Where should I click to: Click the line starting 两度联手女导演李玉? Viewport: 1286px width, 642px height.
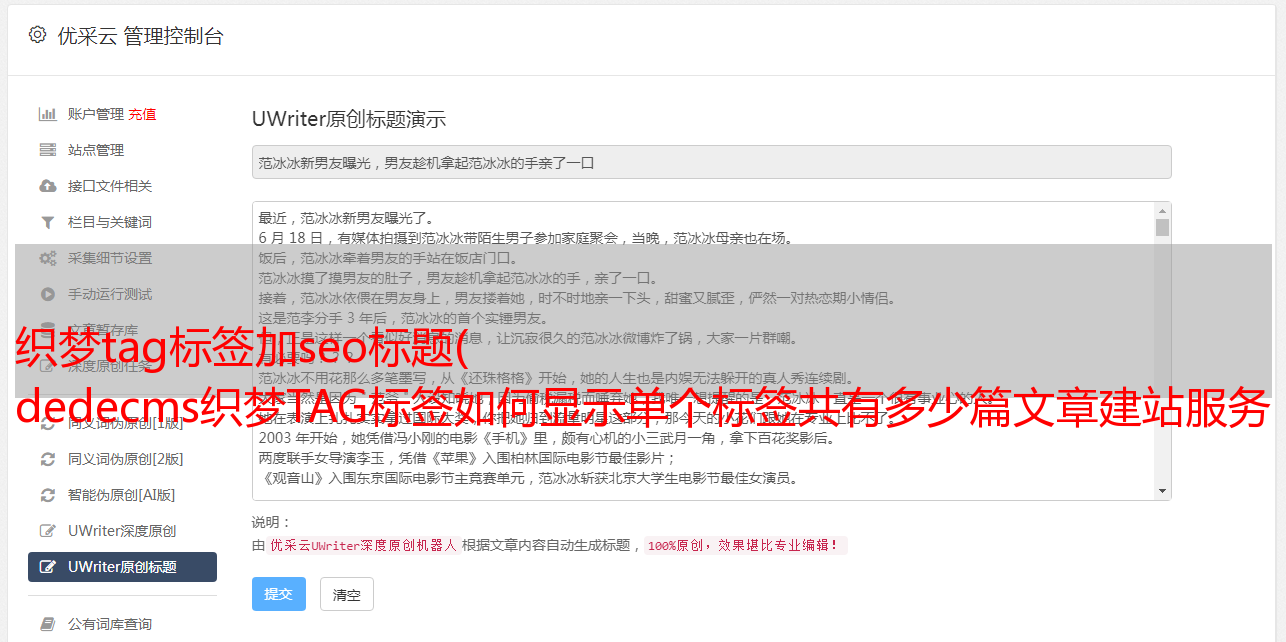[x=467, y=458]
